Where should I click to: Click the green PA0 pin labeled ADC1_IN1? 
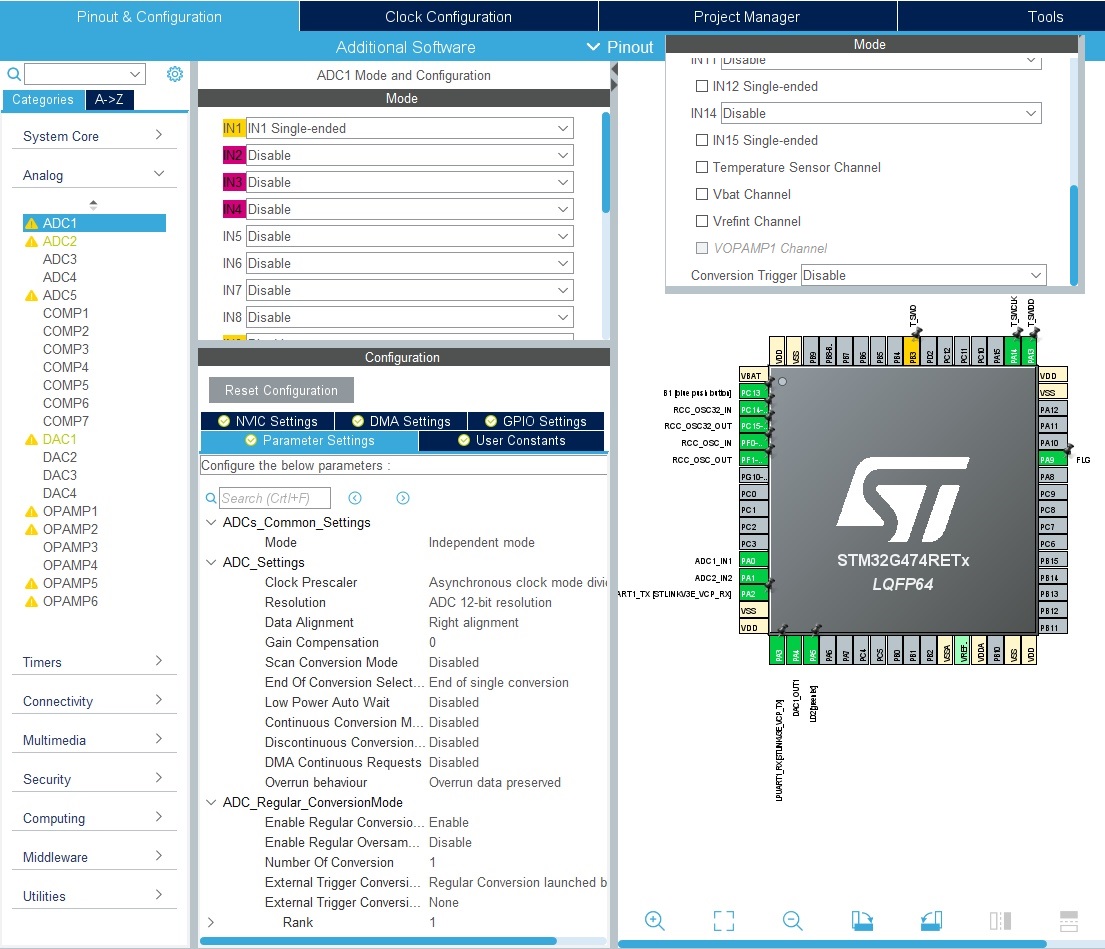coord(753,561)
